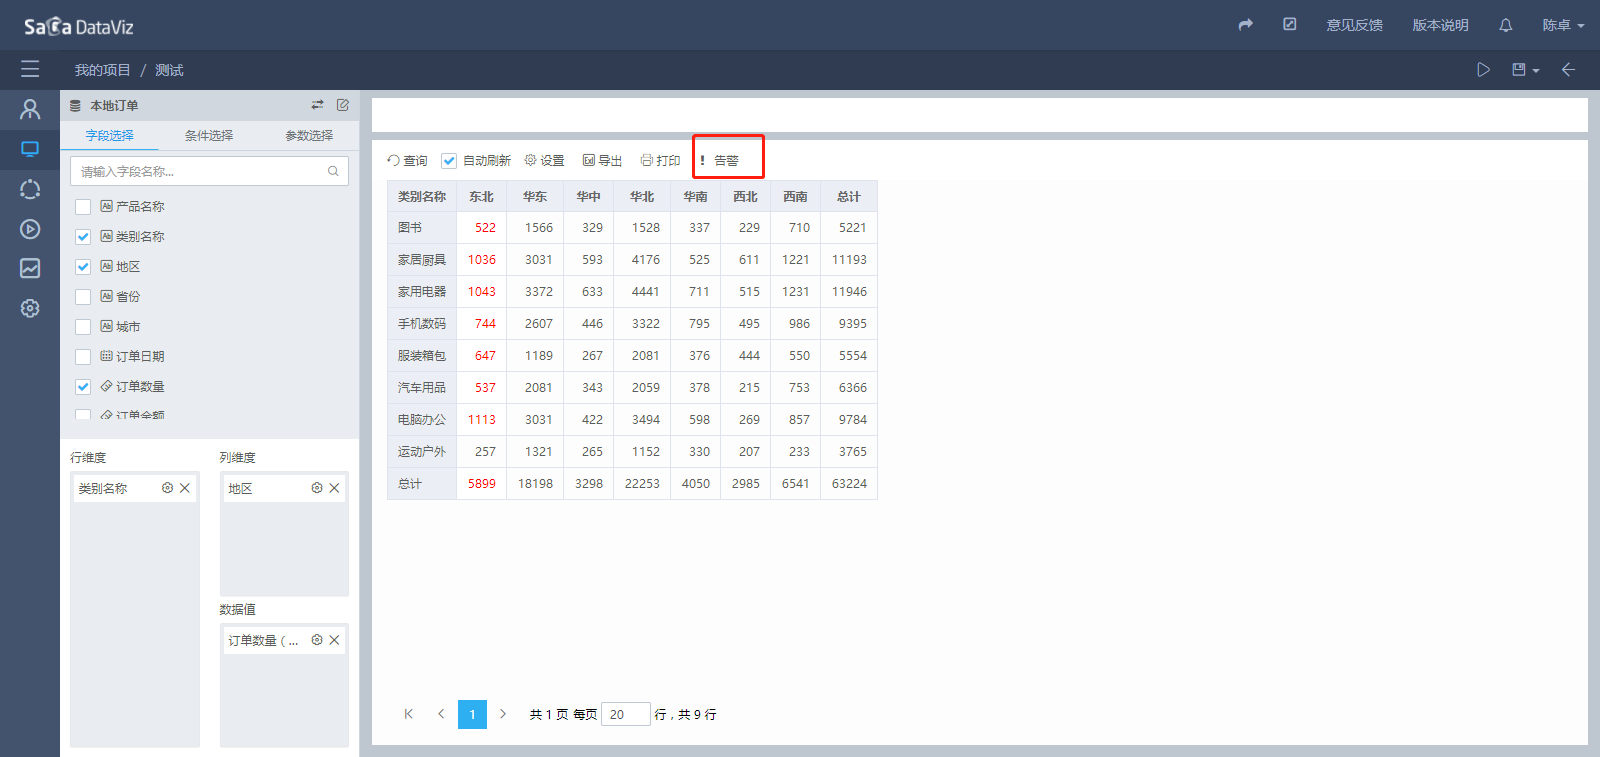Click the 家用电器 row label
This screenshot has height=757, width=1600.
422,292
